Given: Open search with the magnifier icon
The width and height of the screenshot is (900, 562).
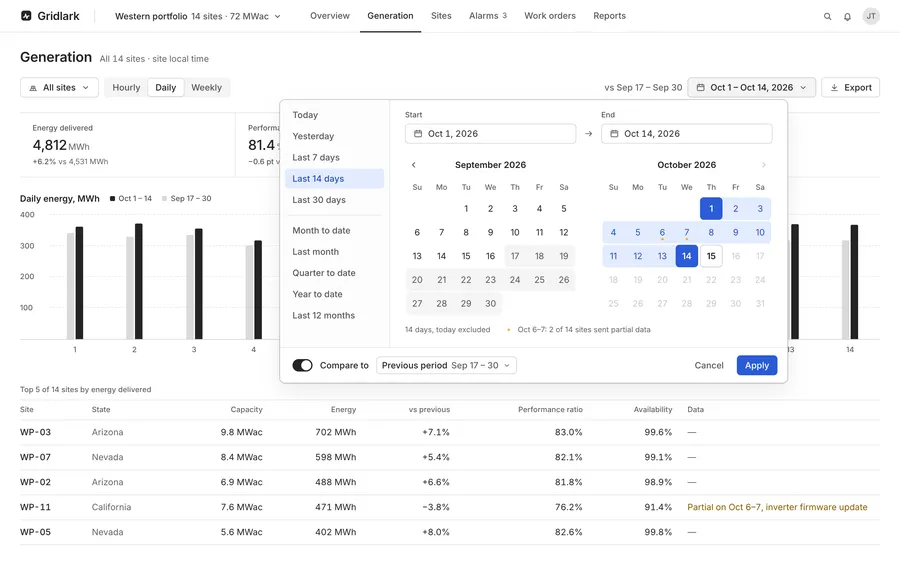Looking at the screenshot, I should pyautogui.click(x=827, y=17).
